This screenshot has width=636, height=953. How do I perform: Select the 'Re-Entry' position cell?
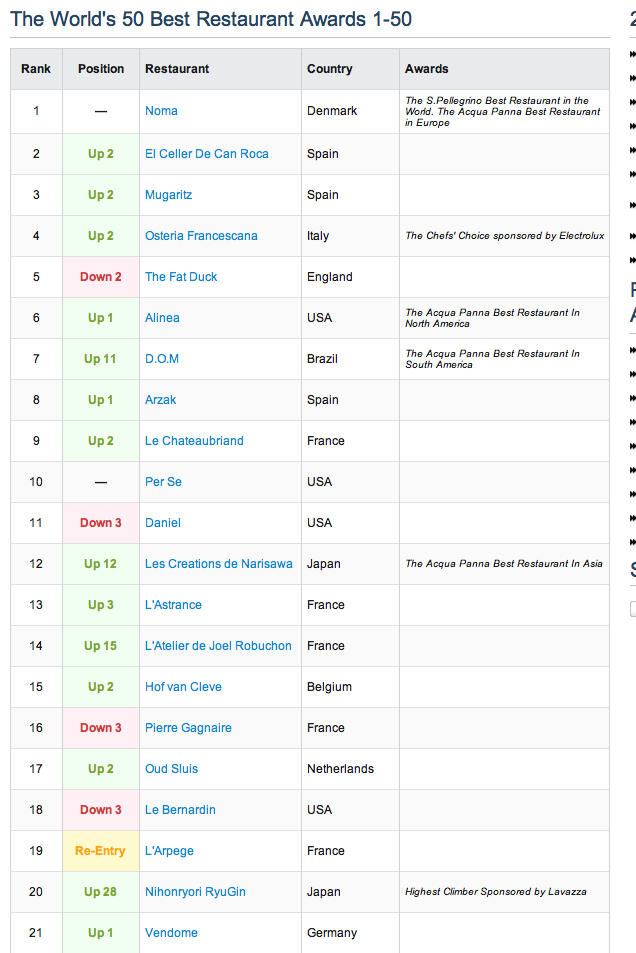[x=101, y=851]
